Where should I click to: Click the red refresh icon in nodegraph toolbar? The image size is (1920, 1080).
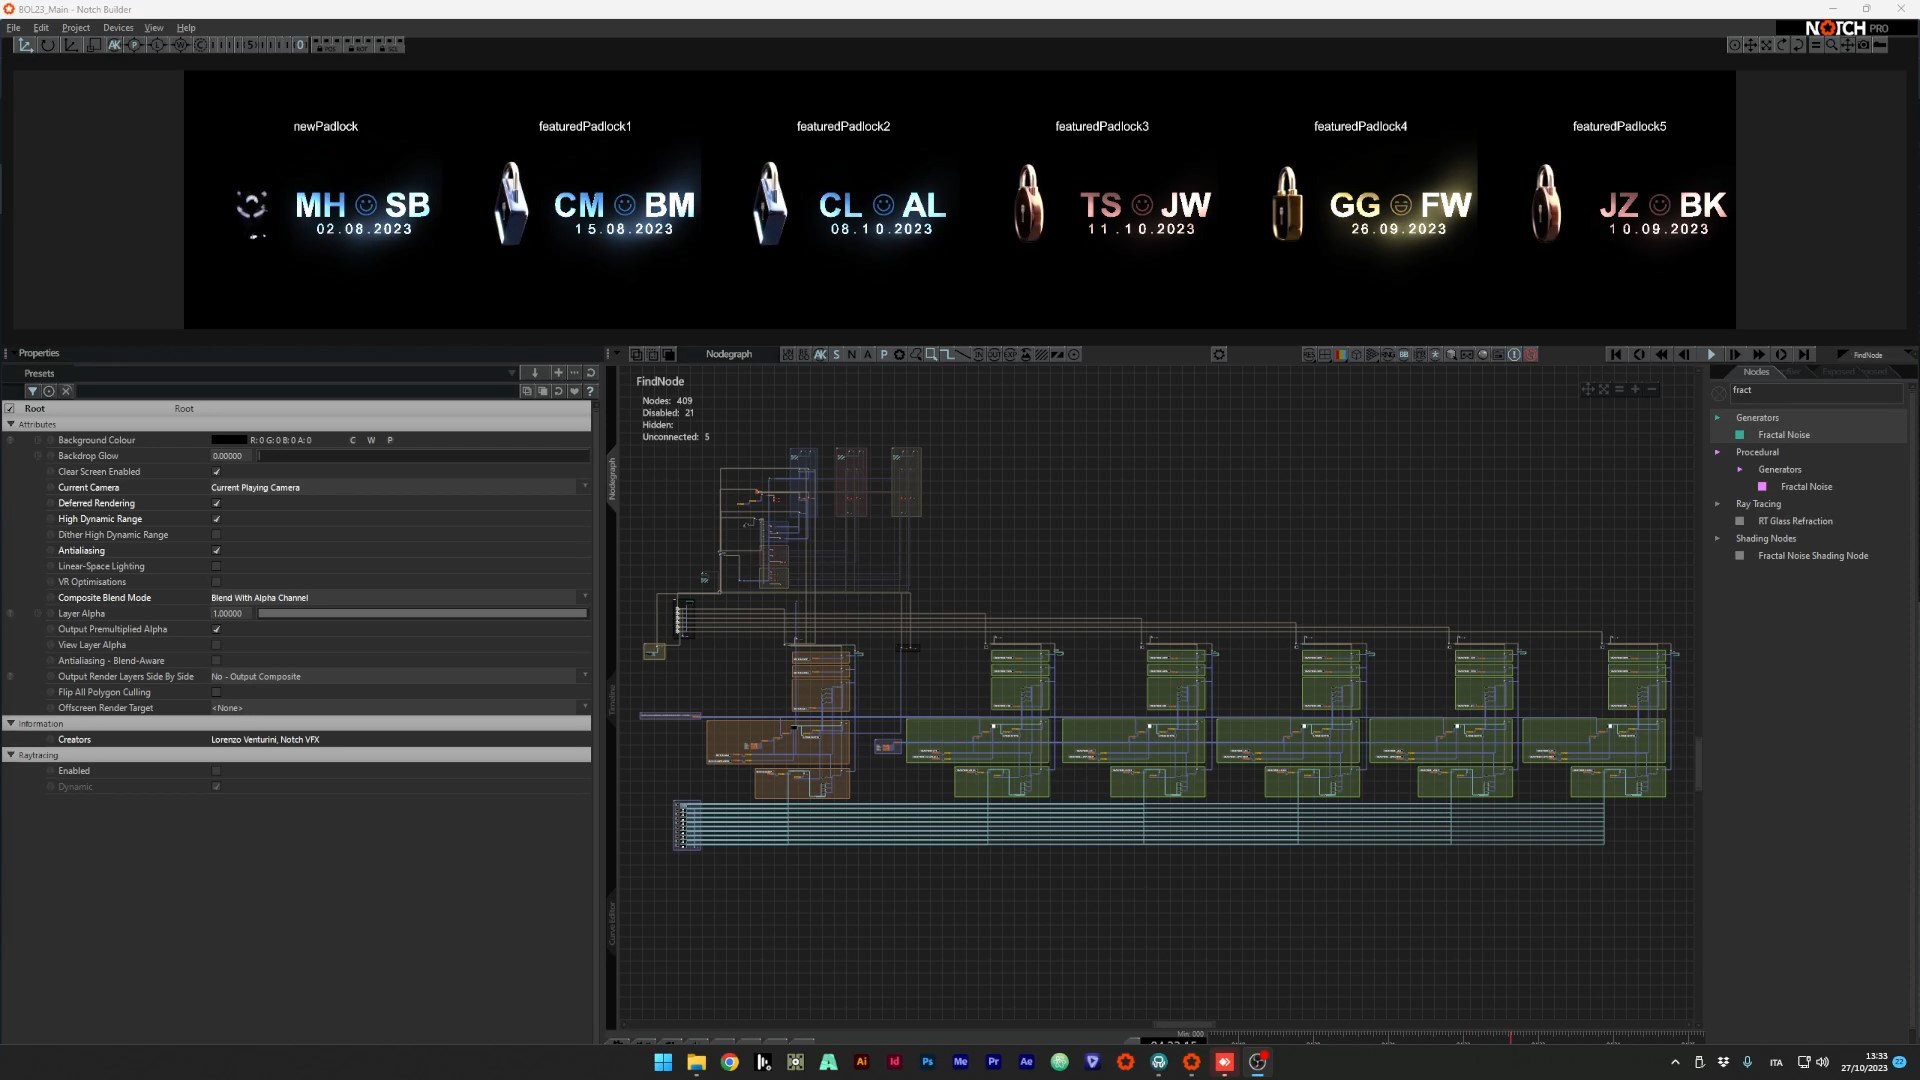(x=1530, y=354)
